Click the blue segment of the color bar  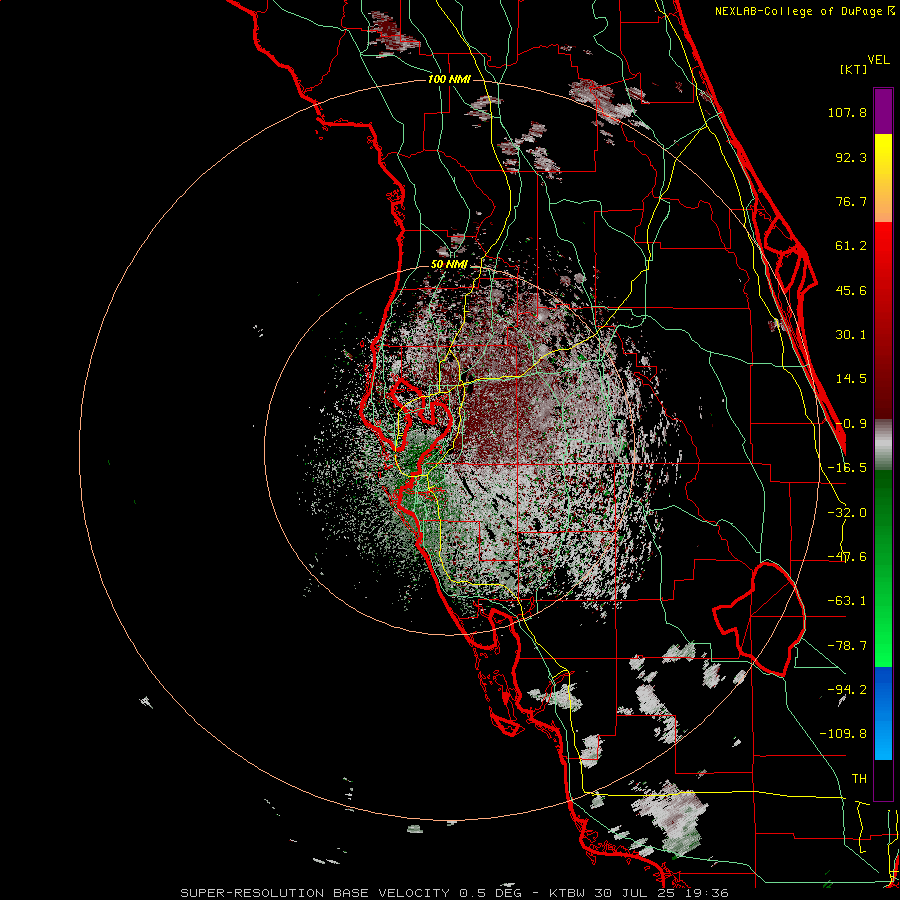(883, 713)
